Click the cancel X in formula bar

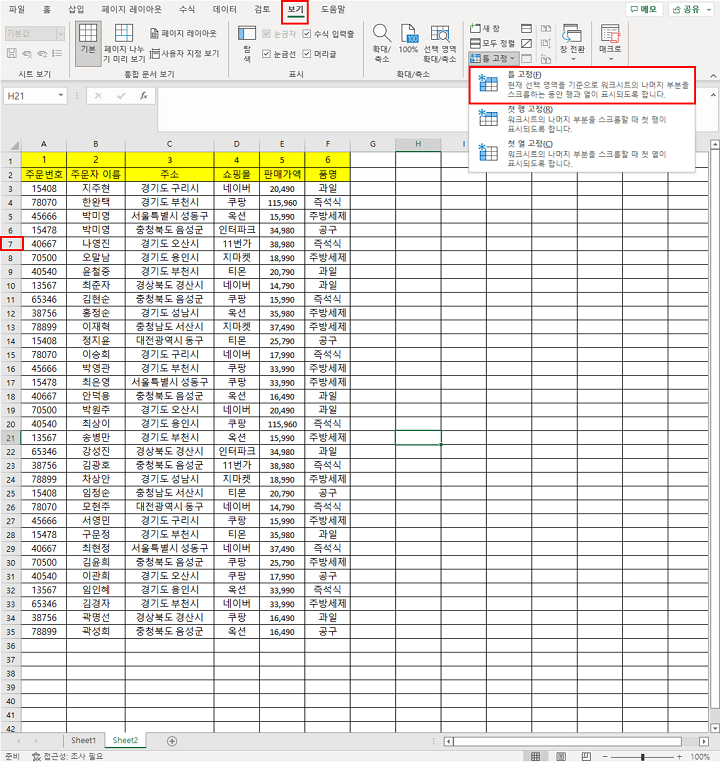[x=98, y=96]
